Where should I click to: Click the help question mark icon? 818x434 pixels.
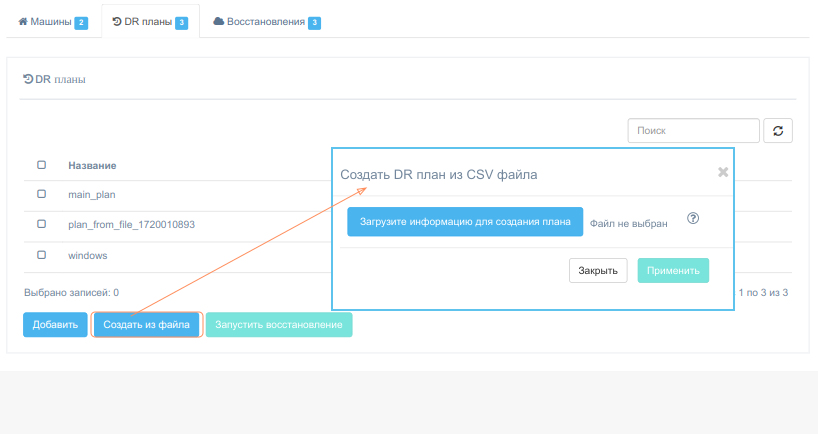pyautogui.click(x=693, y=219)
